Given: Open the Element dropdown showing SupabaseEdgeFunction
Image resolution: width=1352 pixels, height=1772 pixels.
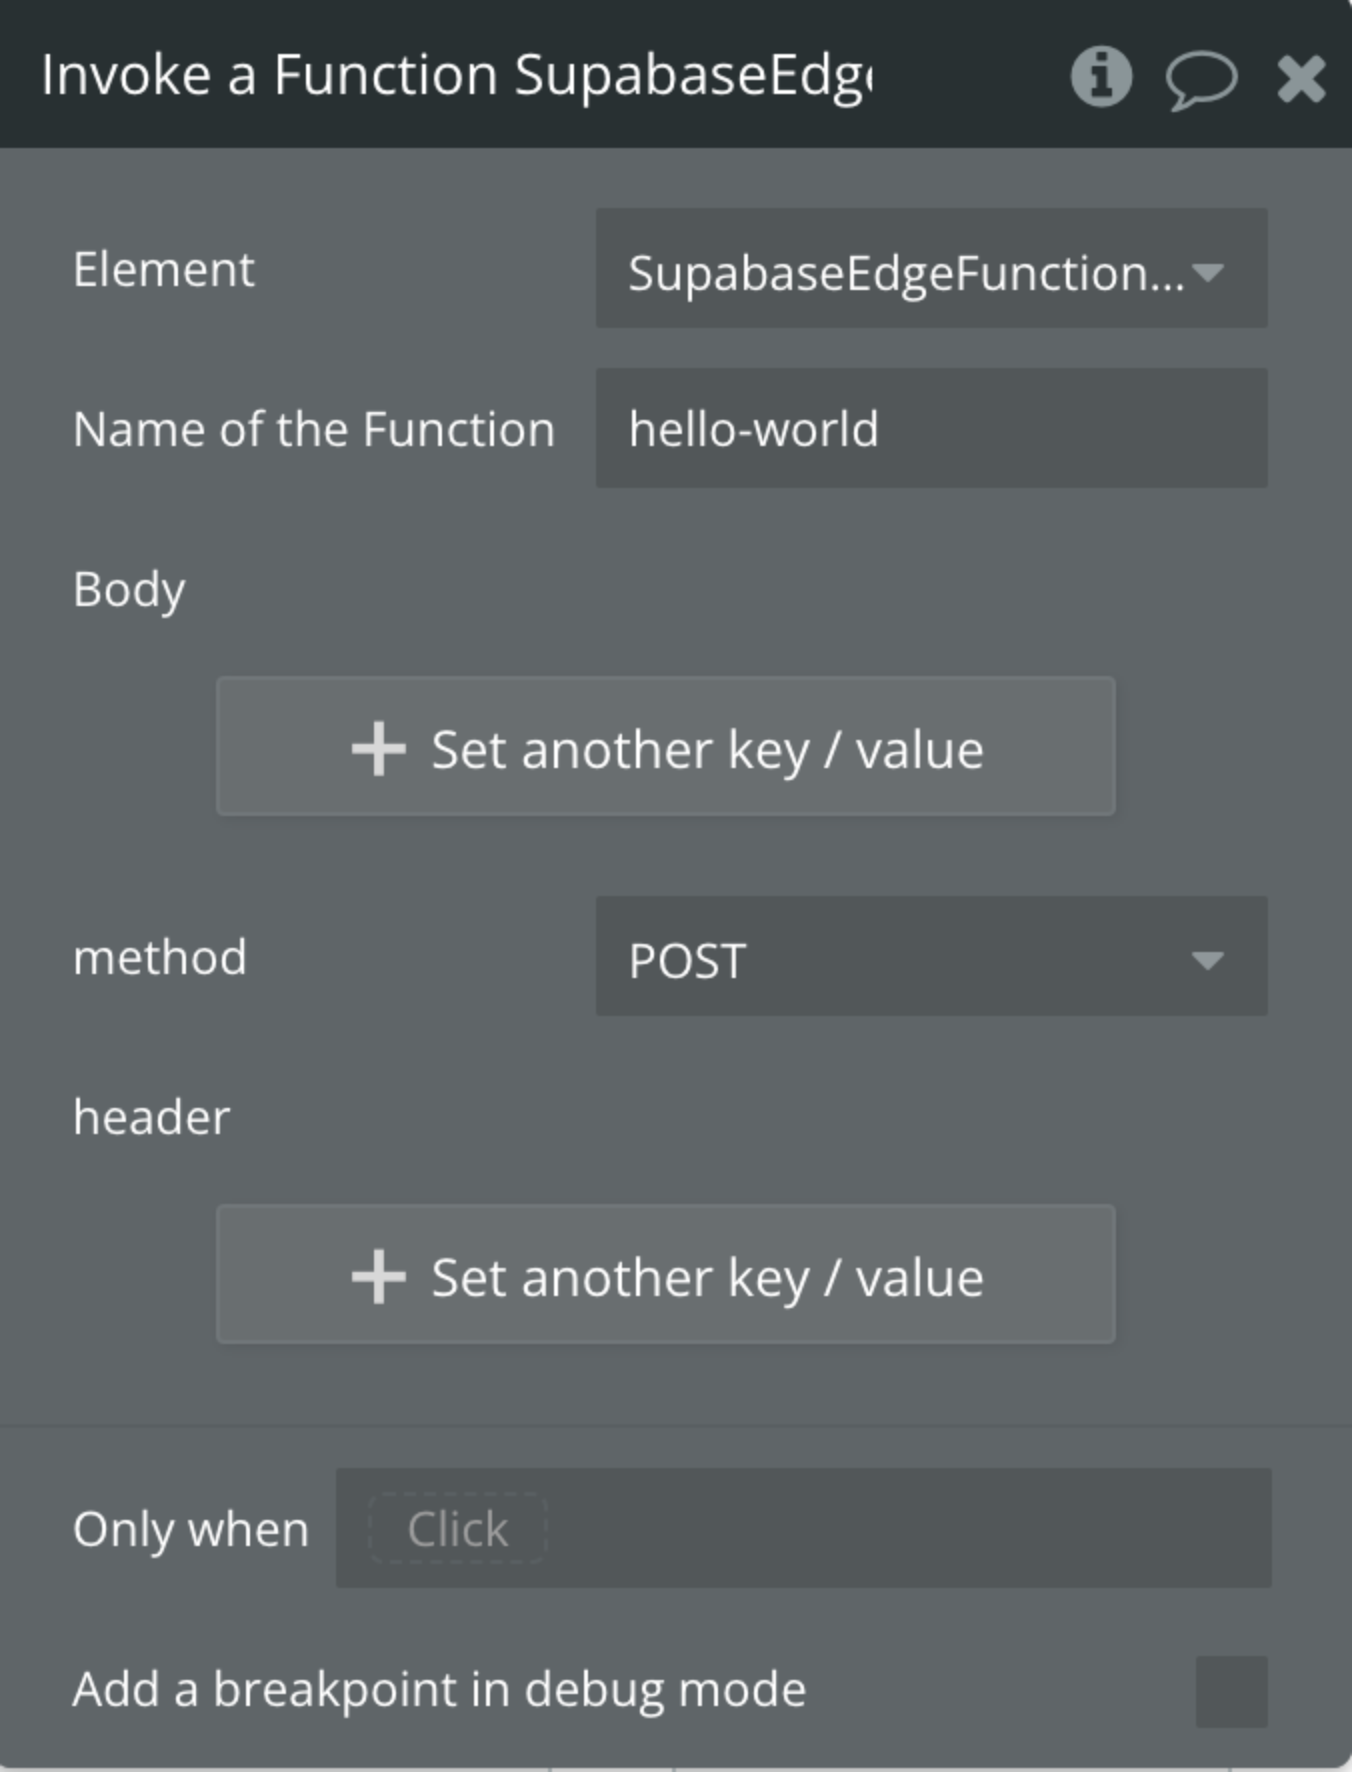Looking at the screenshot, I should tap(905, 270).
